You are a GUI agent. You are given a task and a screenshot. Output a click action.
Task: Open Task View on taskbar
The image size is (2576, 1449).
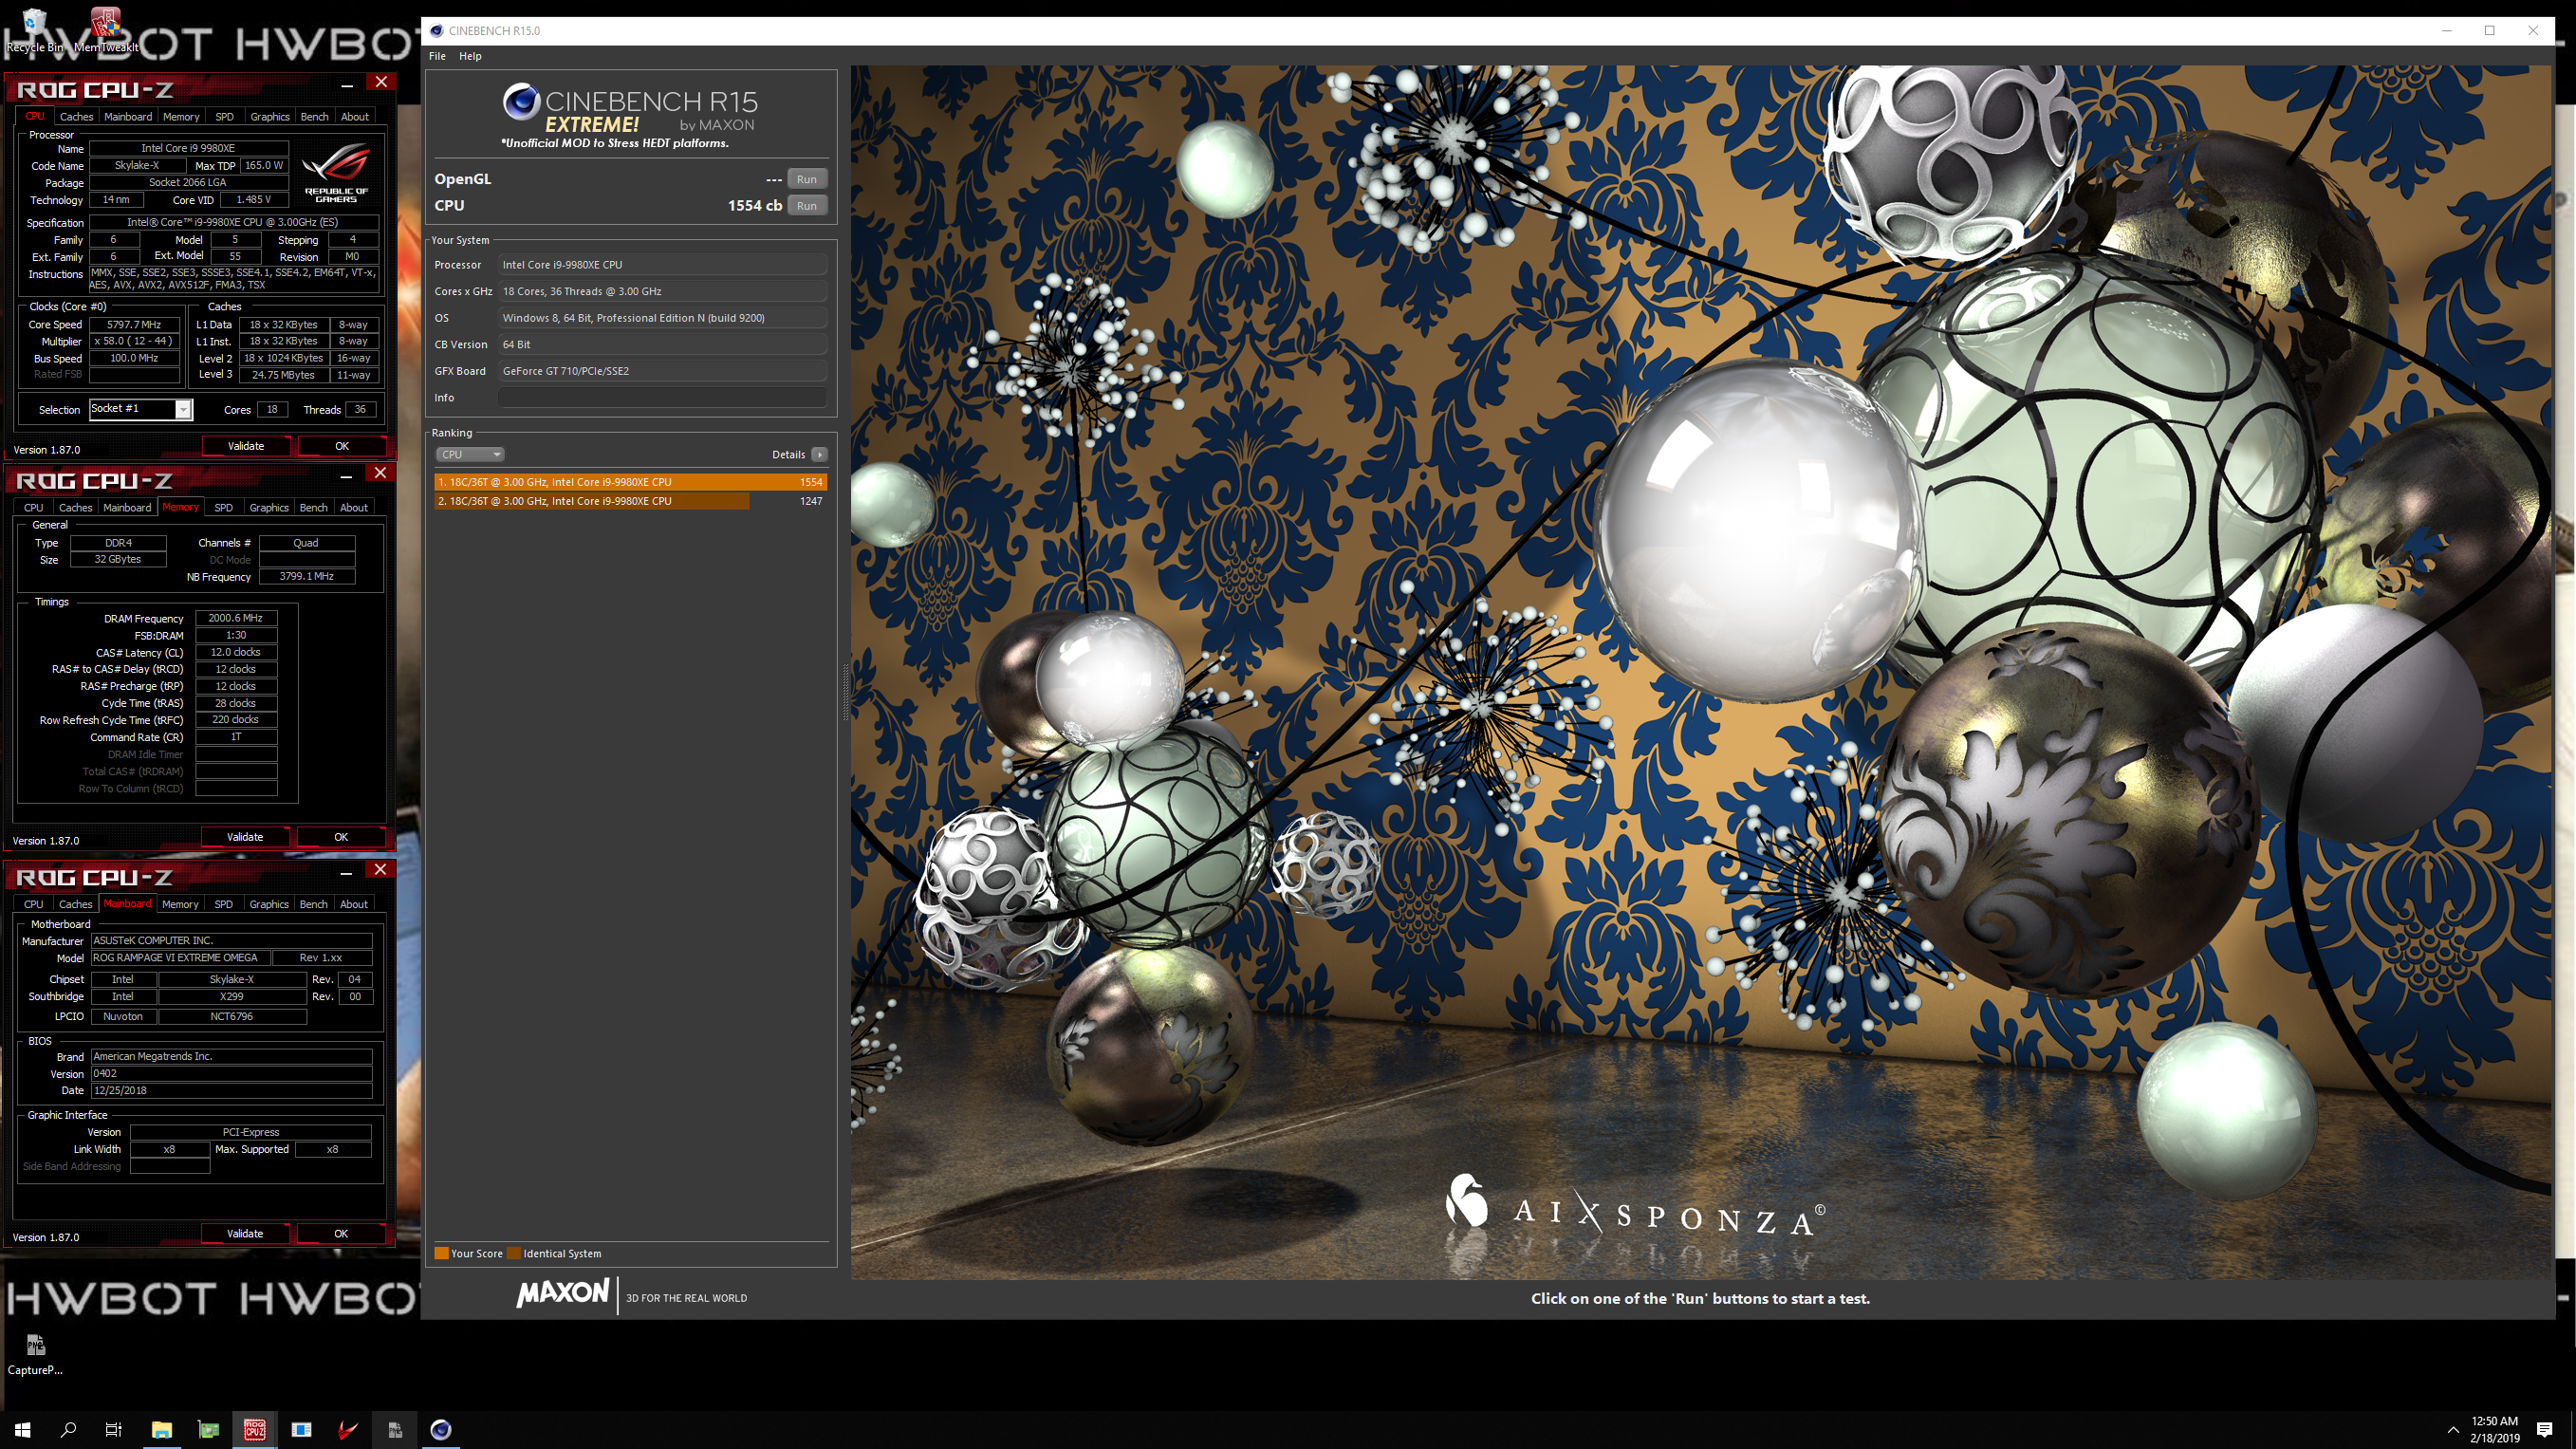coord(114,1429)
